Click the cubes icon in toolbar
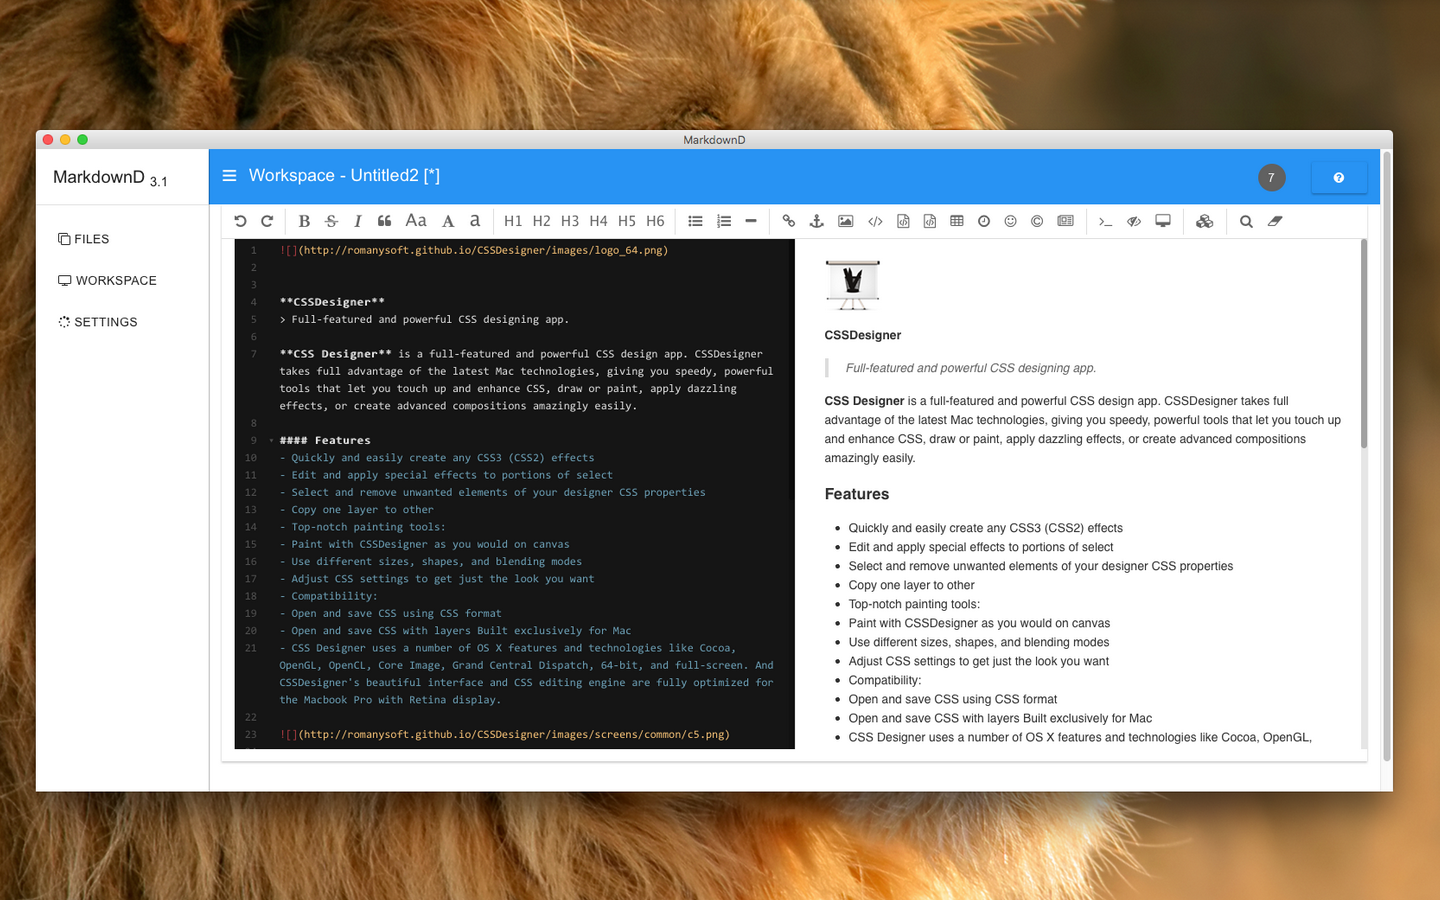 pyautogui.click(x=1205, y=221)
